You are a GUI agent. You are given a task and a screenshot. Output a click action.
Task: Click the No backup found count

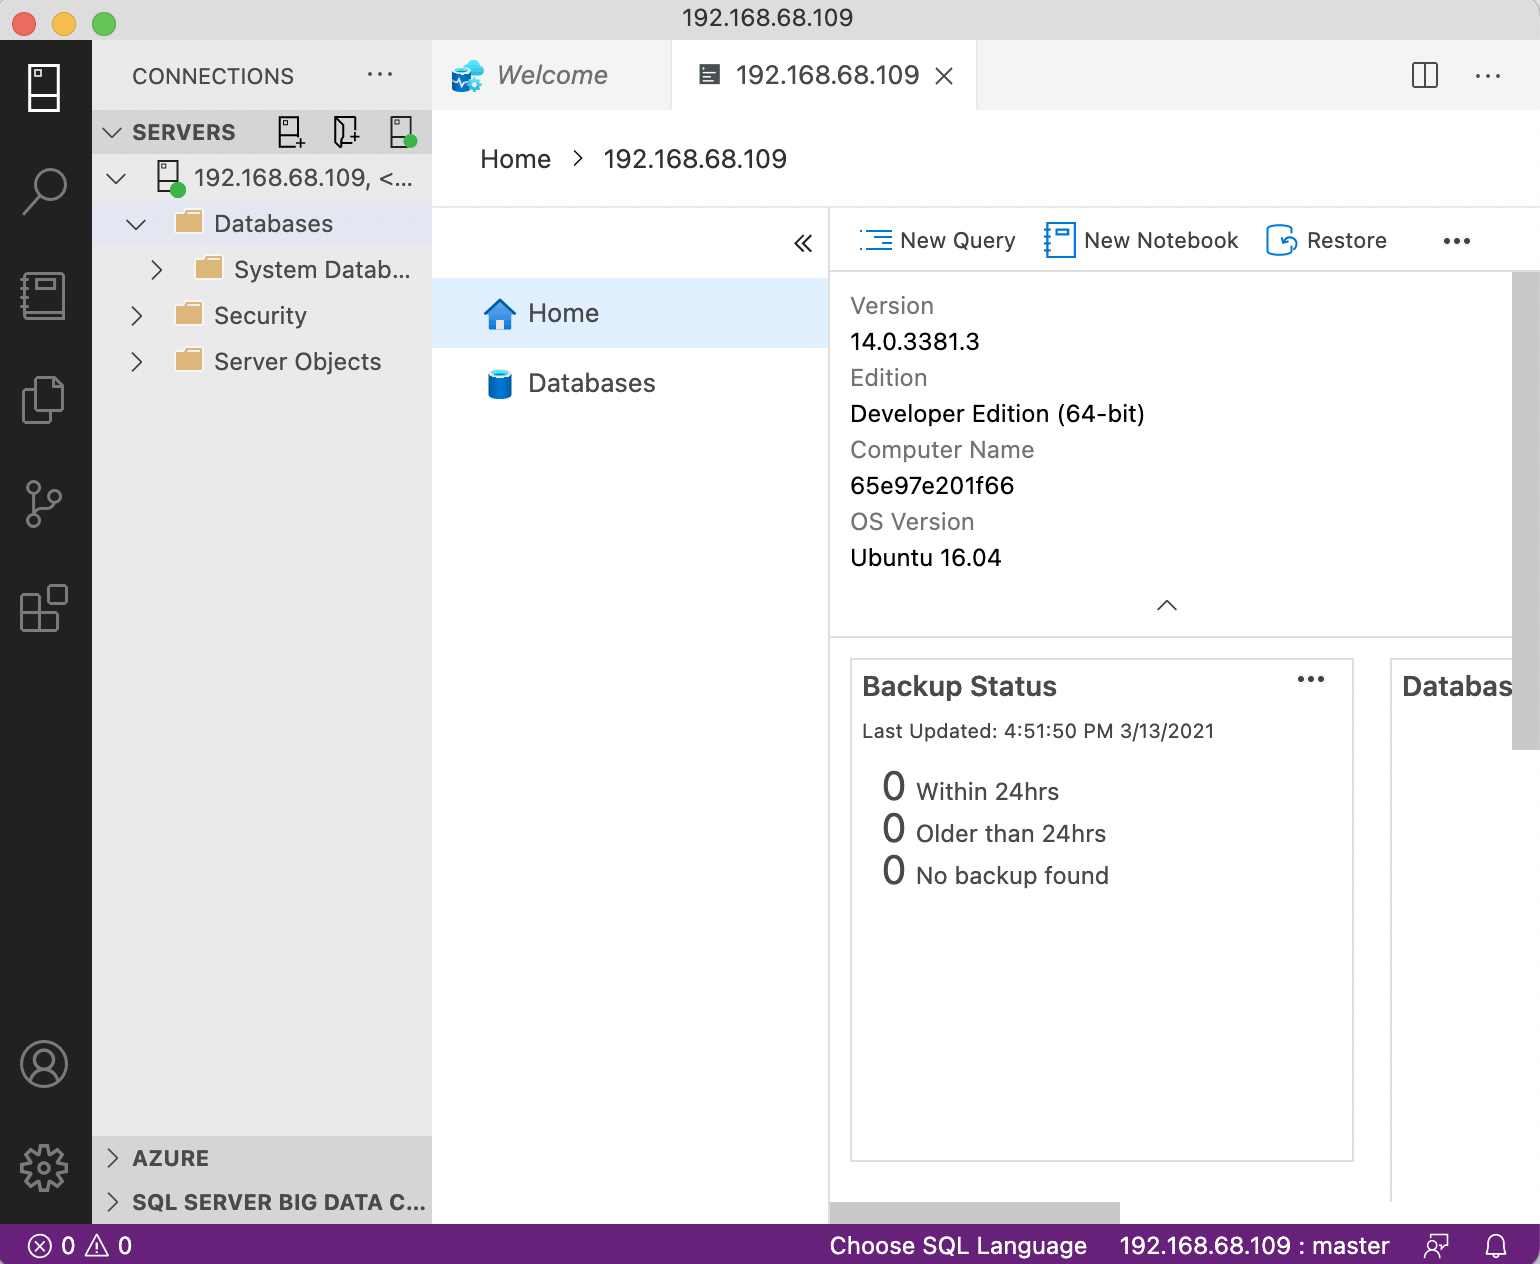(x=894, y=871)
